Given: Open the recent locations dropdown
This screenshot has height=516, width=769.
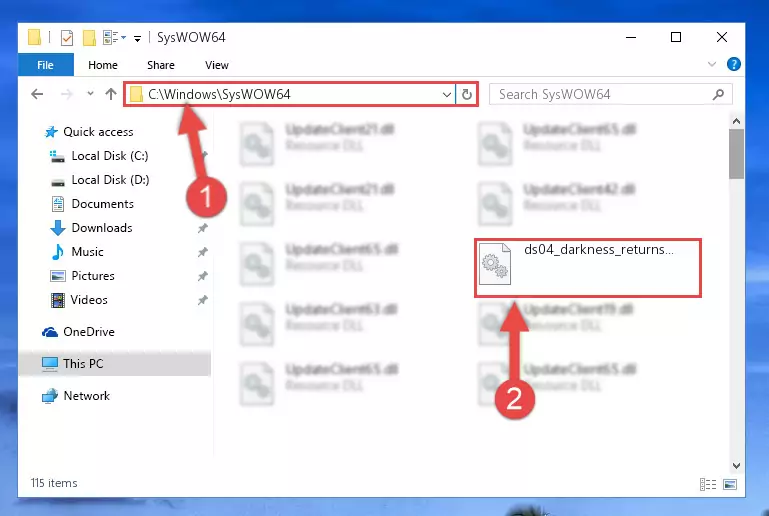Looking at the screenshot, I should [x=90, y=93].
